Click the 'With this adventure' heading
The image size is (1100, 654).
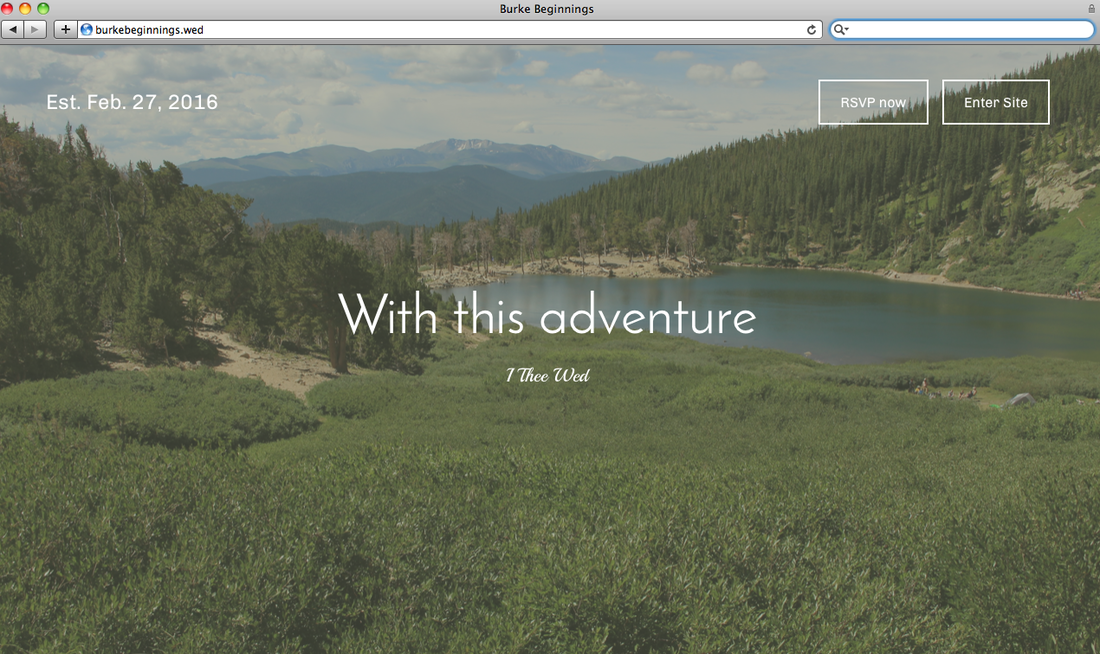547,314
